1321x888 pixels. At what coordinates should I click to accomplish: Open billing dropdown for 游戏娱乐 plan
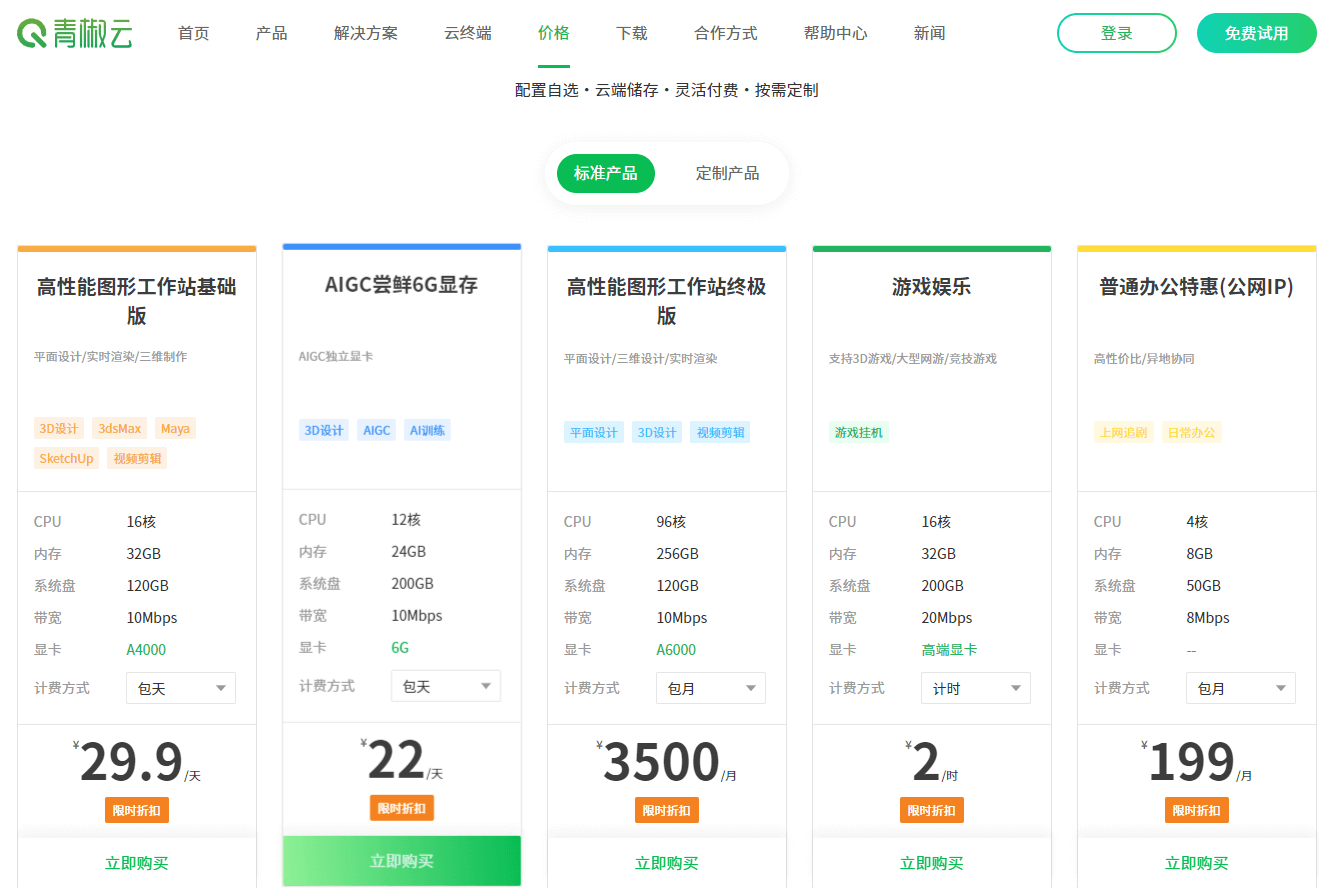click(976, 688)
